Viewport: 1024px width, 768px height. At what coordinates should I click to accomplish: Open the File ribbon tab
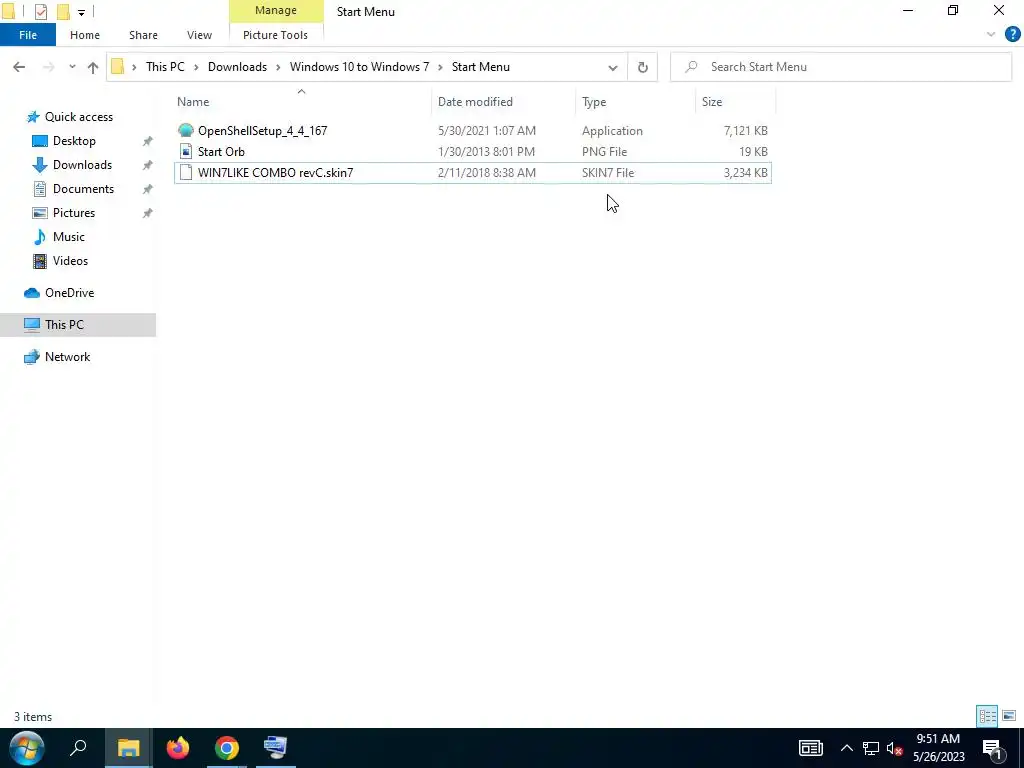tap(27, 35)
